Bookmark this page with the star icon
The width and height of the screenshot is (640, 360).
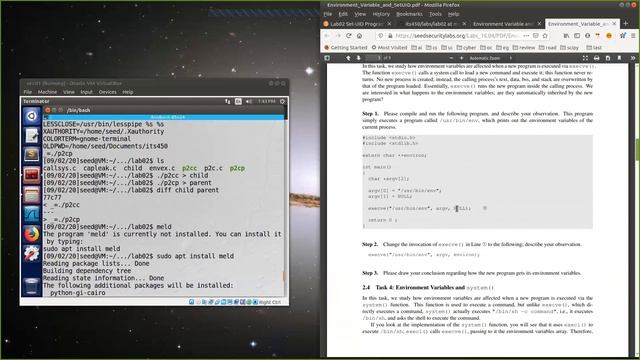pos(545,36)
